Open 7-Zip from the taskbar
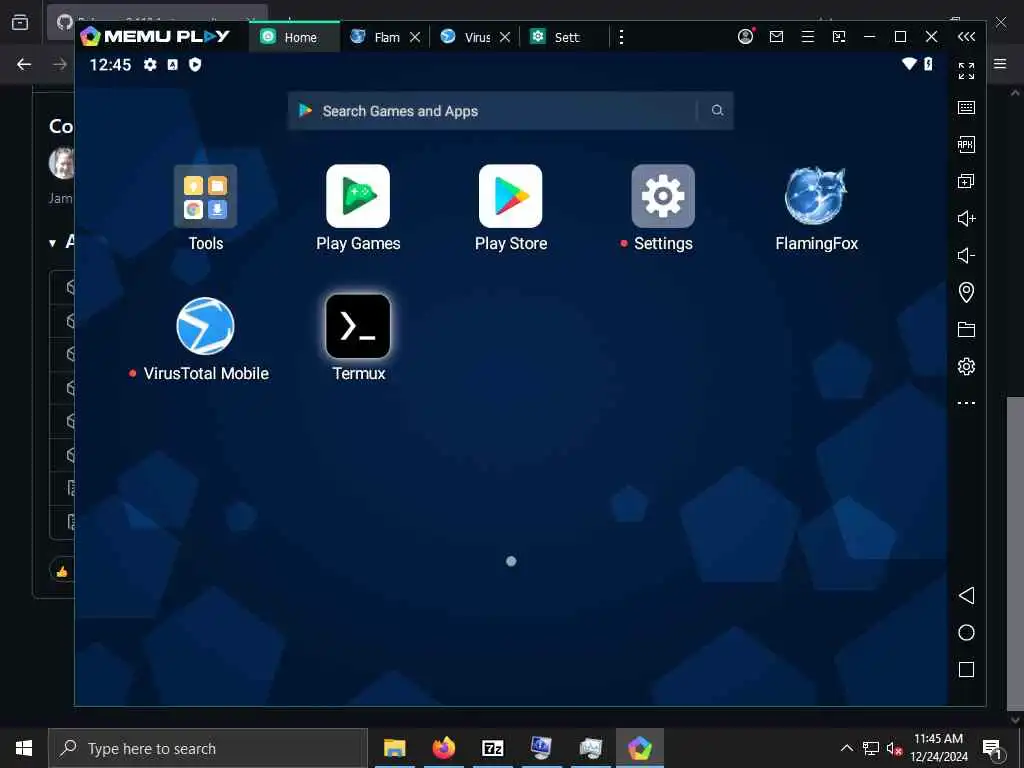 tap(492, 748)
